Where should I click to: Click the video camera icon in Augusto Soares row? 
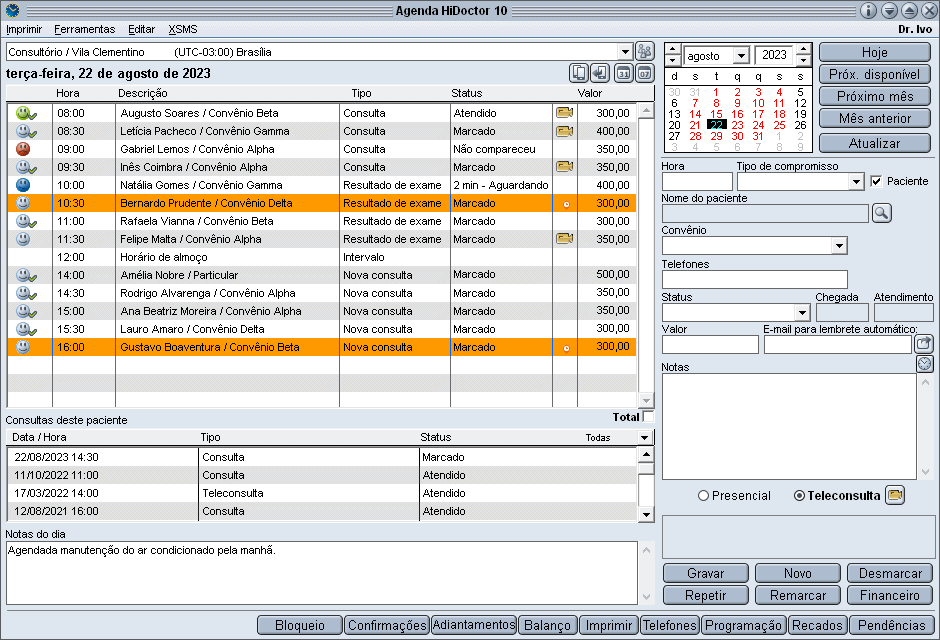(x=564, y=113)
